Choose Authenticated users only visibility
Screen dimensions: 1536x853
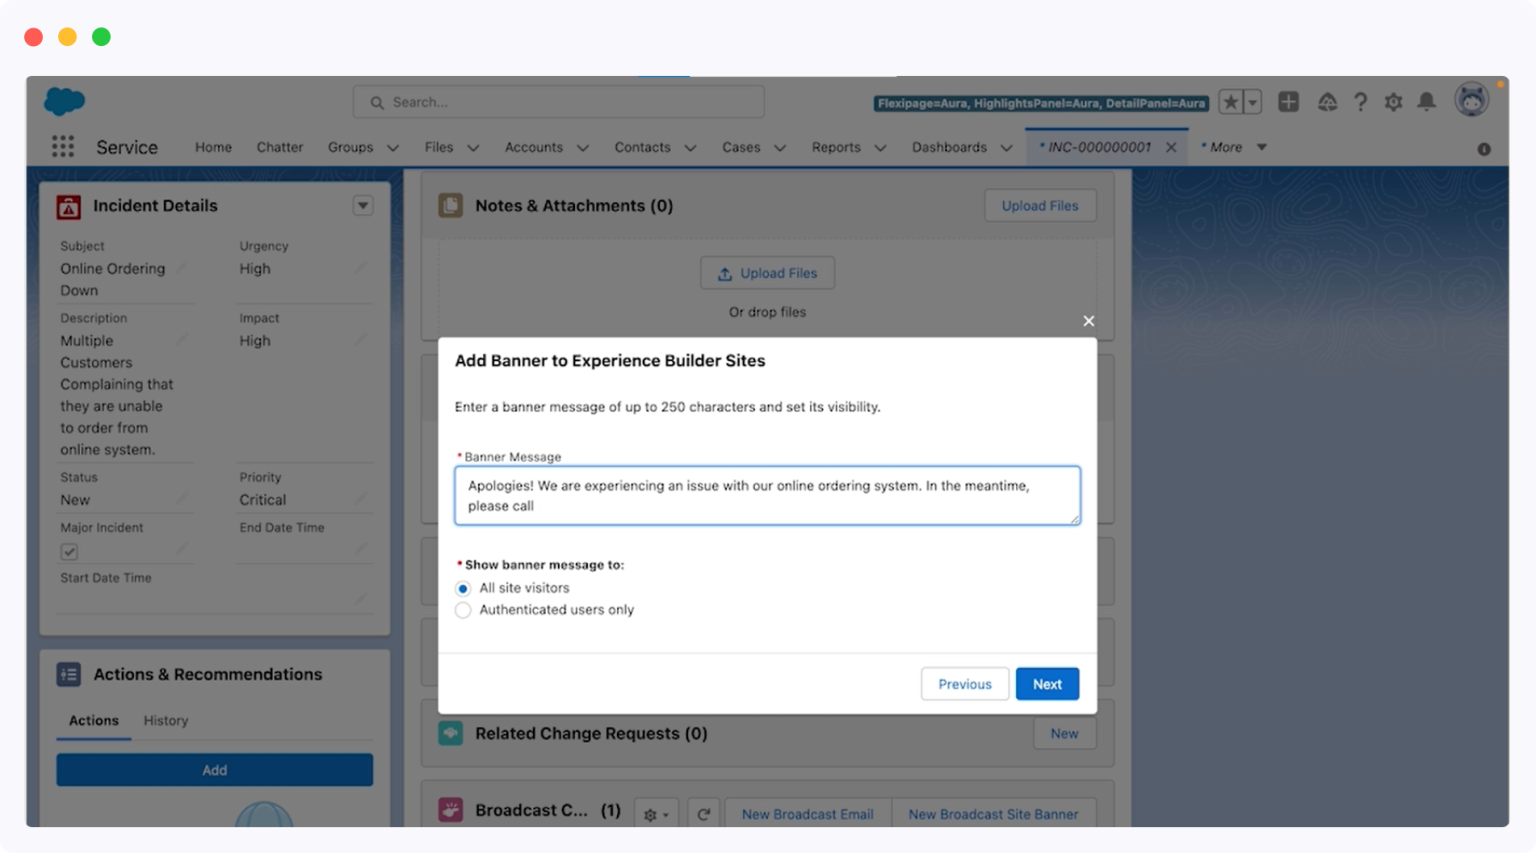(462, 609)
